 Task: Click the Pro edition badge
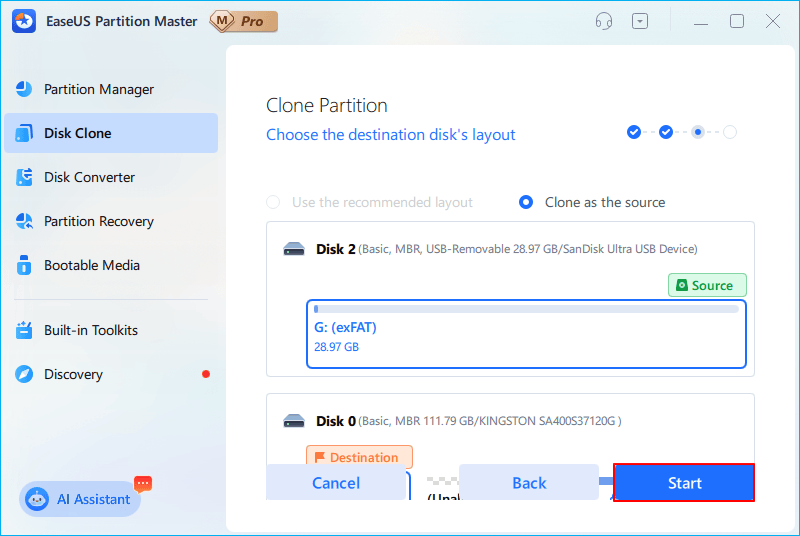click(243, 21)
